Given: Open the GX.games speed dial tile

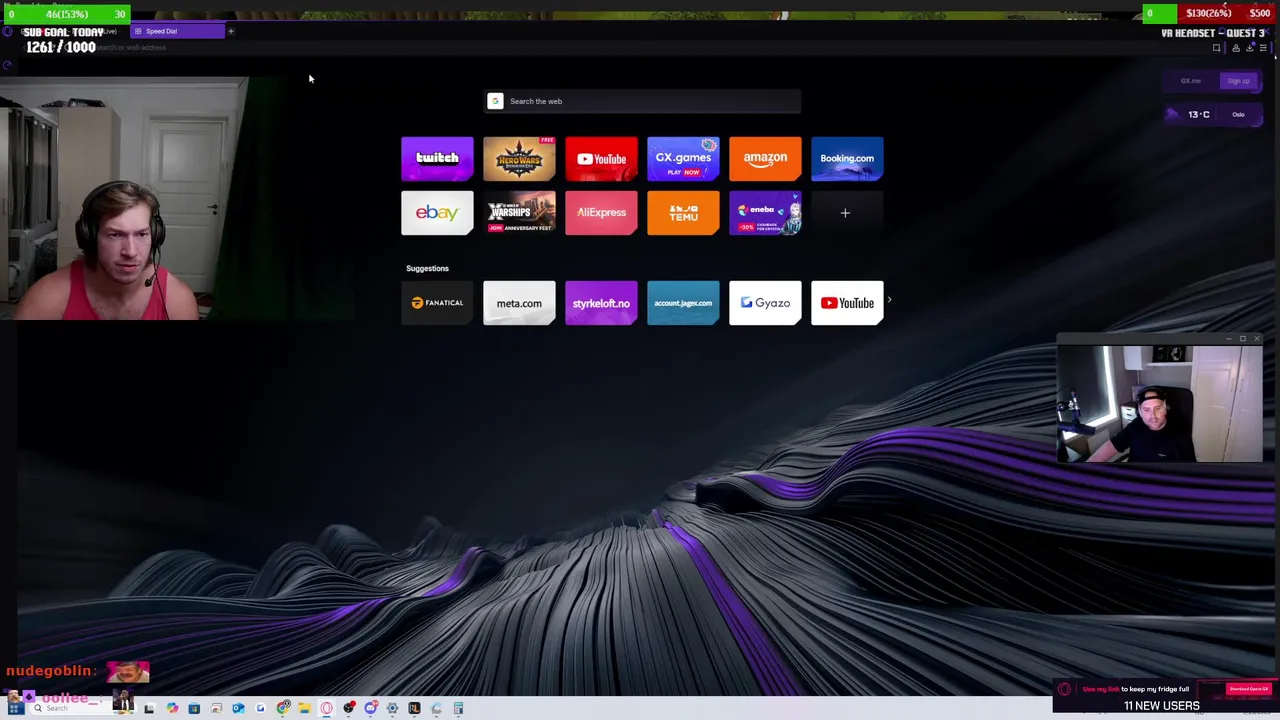Looking at the screenshot, I should pyautogui.click(x=683, y=158).
